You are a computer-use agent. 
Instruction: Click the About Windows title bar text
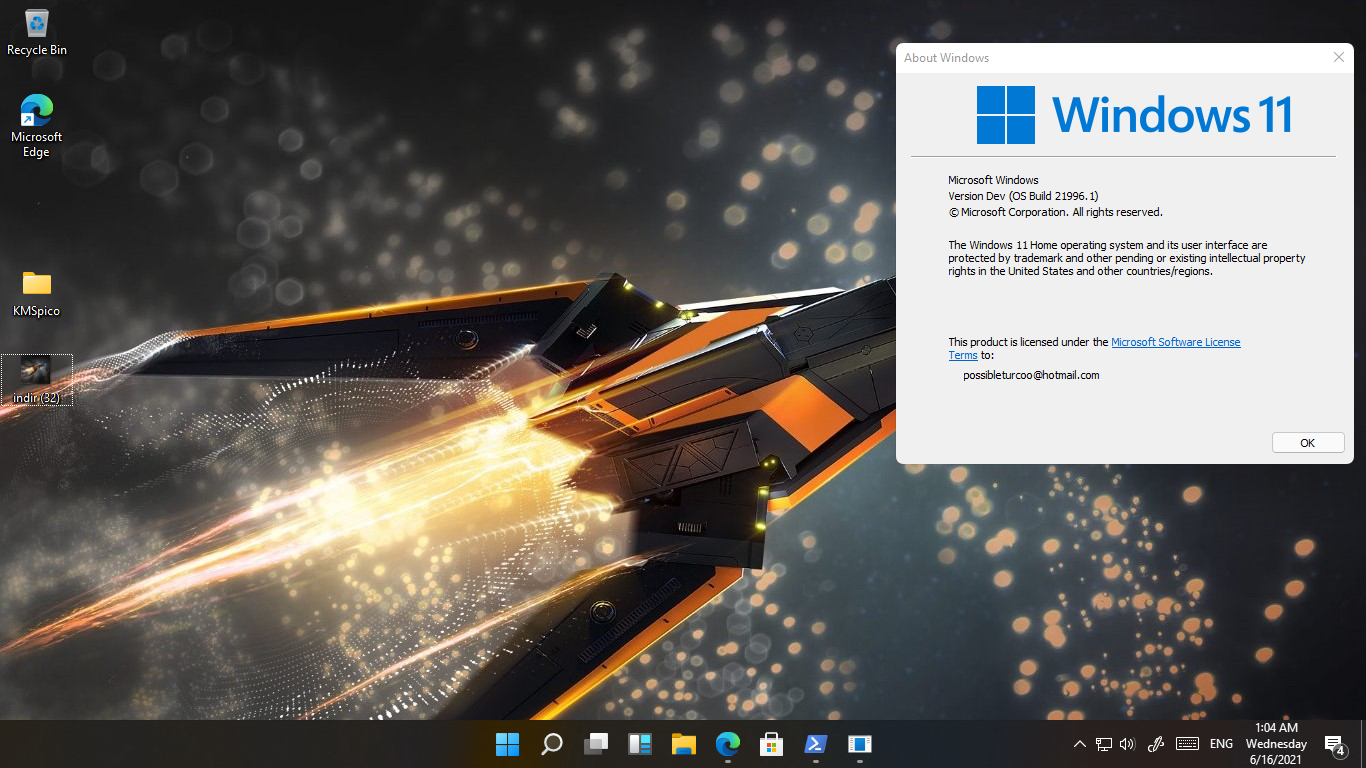(x=946, y=58)
